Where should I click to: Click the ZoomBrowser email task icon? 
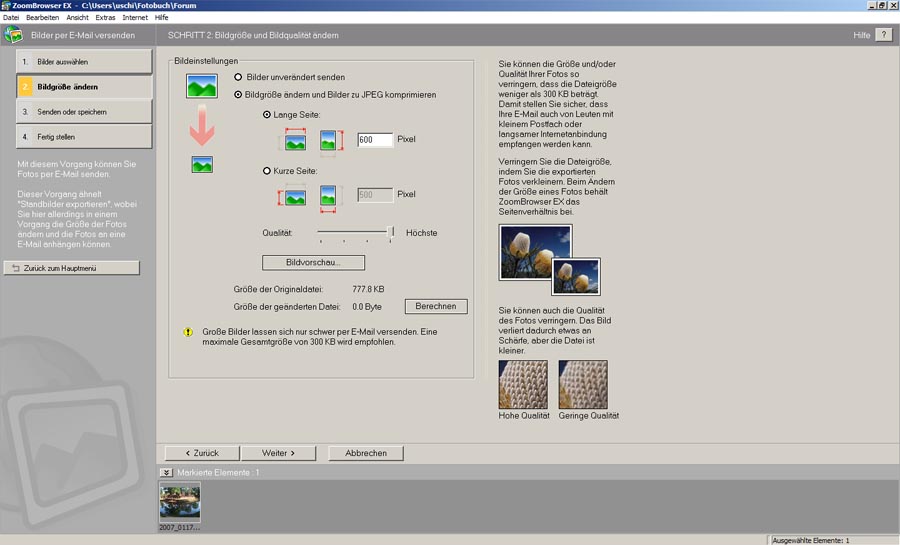pyautogui.click(x=13, y=35)
